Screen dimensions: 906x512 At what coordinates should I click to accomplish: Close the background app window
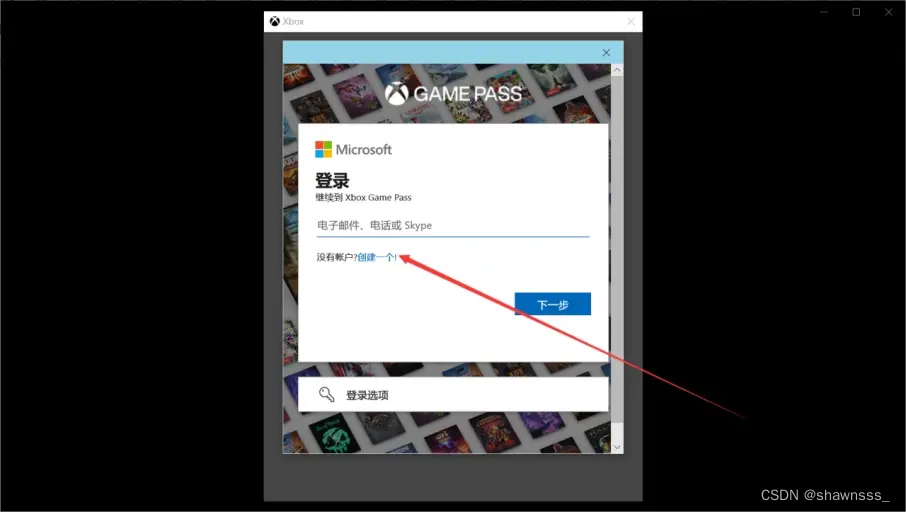[x=889, y=12]
